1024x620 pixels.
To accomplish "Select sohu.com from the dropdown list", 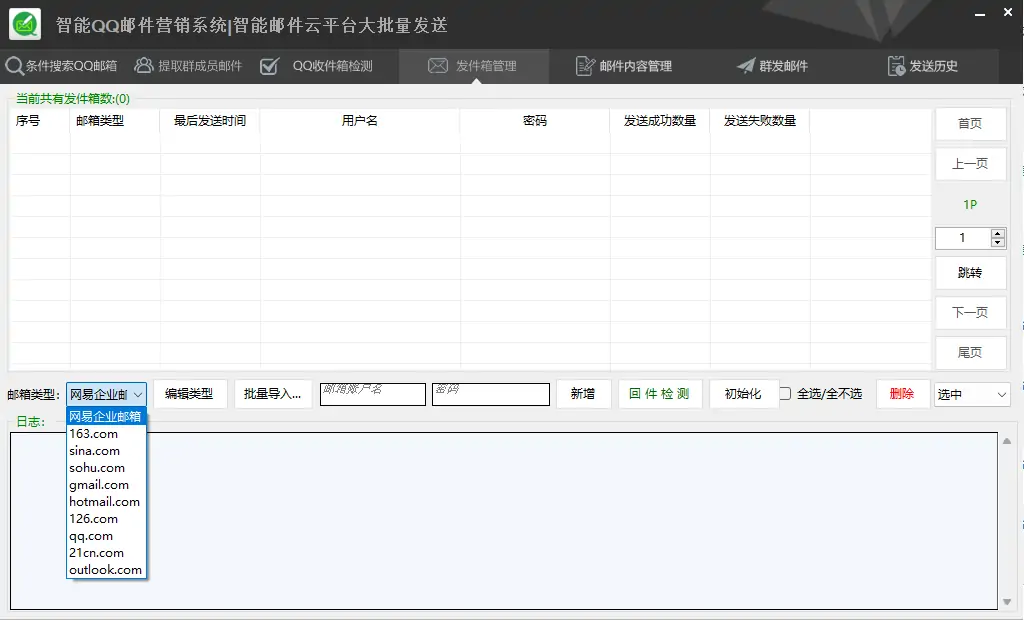I will click(106, 468).
